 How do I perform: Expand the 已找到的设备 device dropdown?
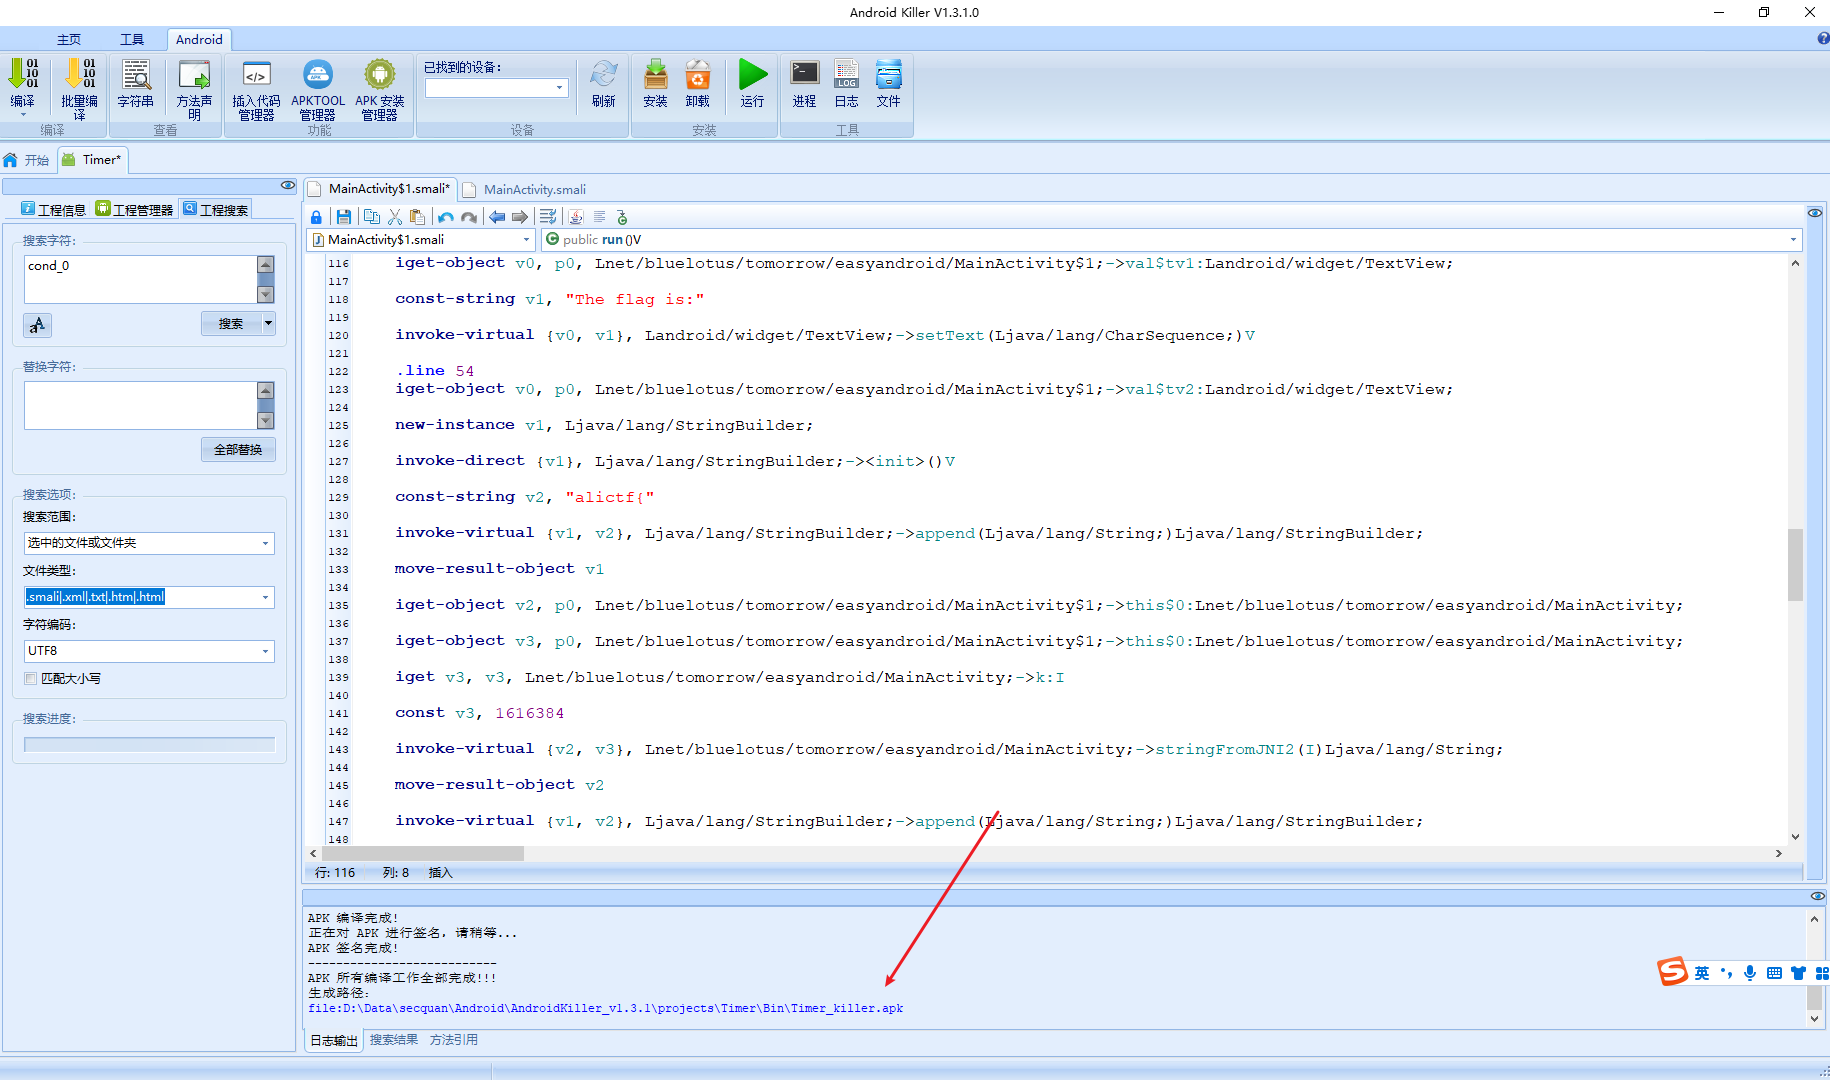click(559, 88)
